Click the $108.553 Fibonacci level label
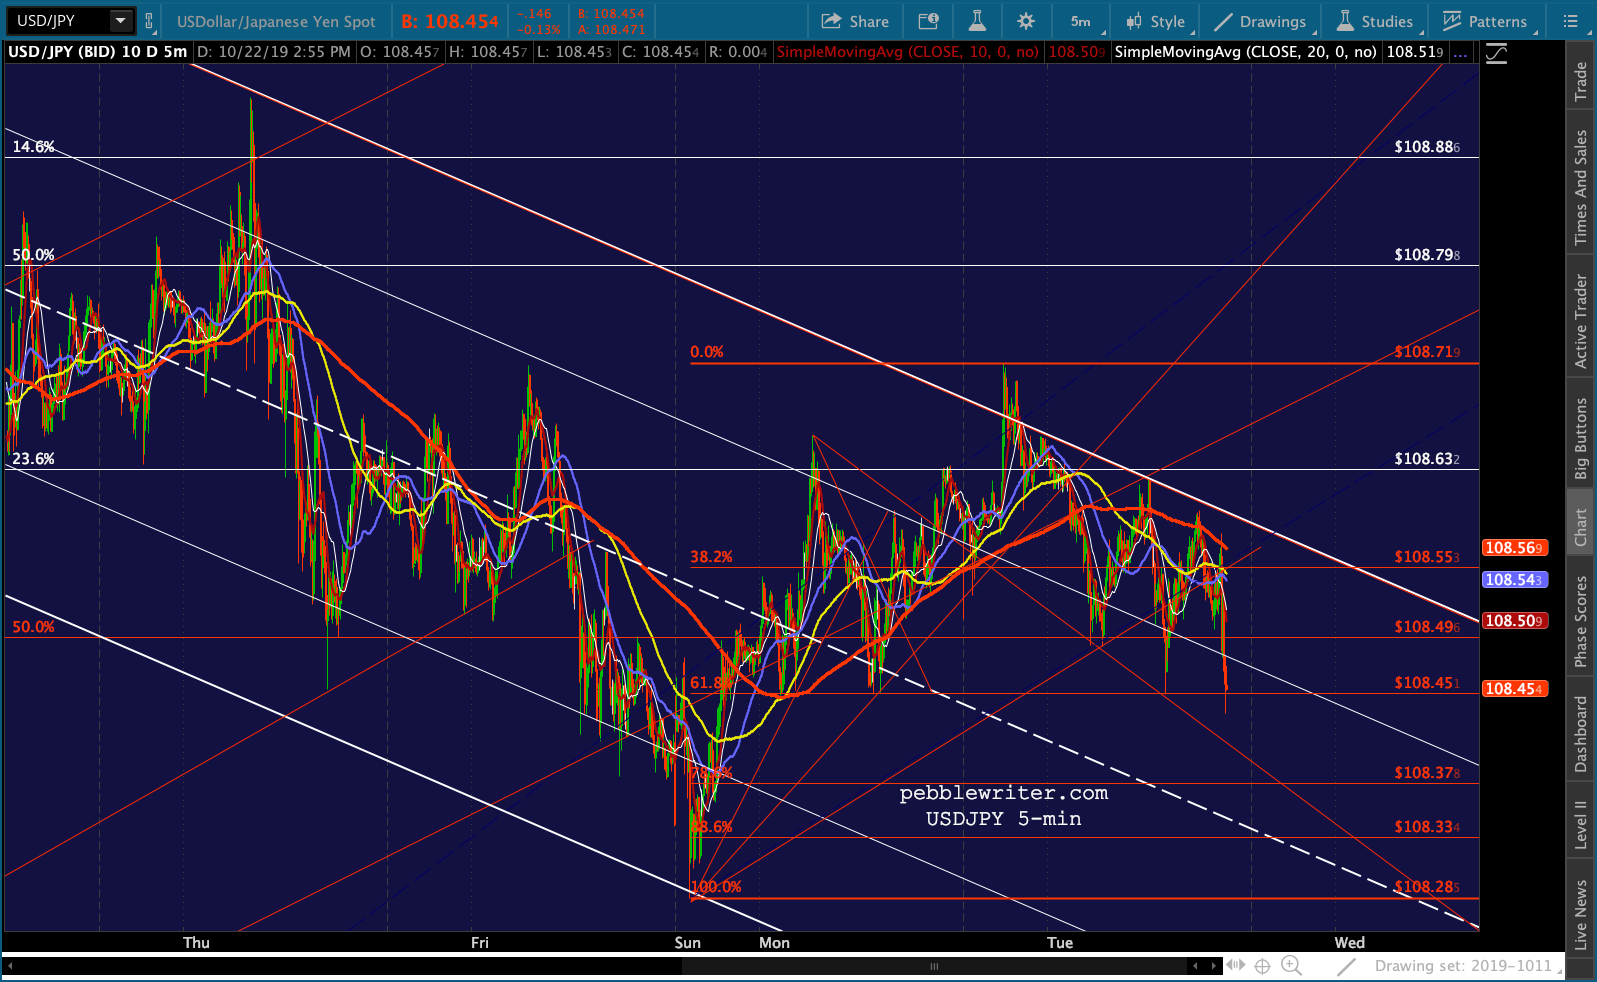1597x982 pixels. tap(1427, 557)
